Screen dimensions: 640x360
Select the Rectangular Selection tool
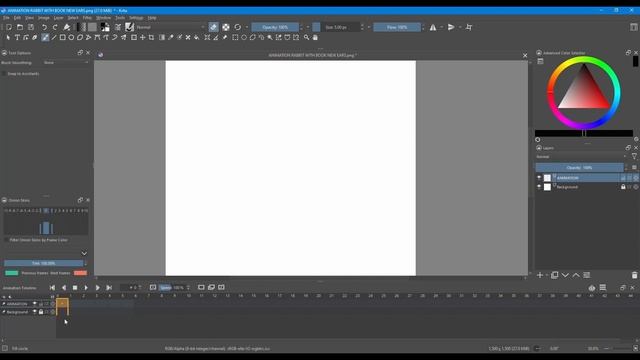235,38
